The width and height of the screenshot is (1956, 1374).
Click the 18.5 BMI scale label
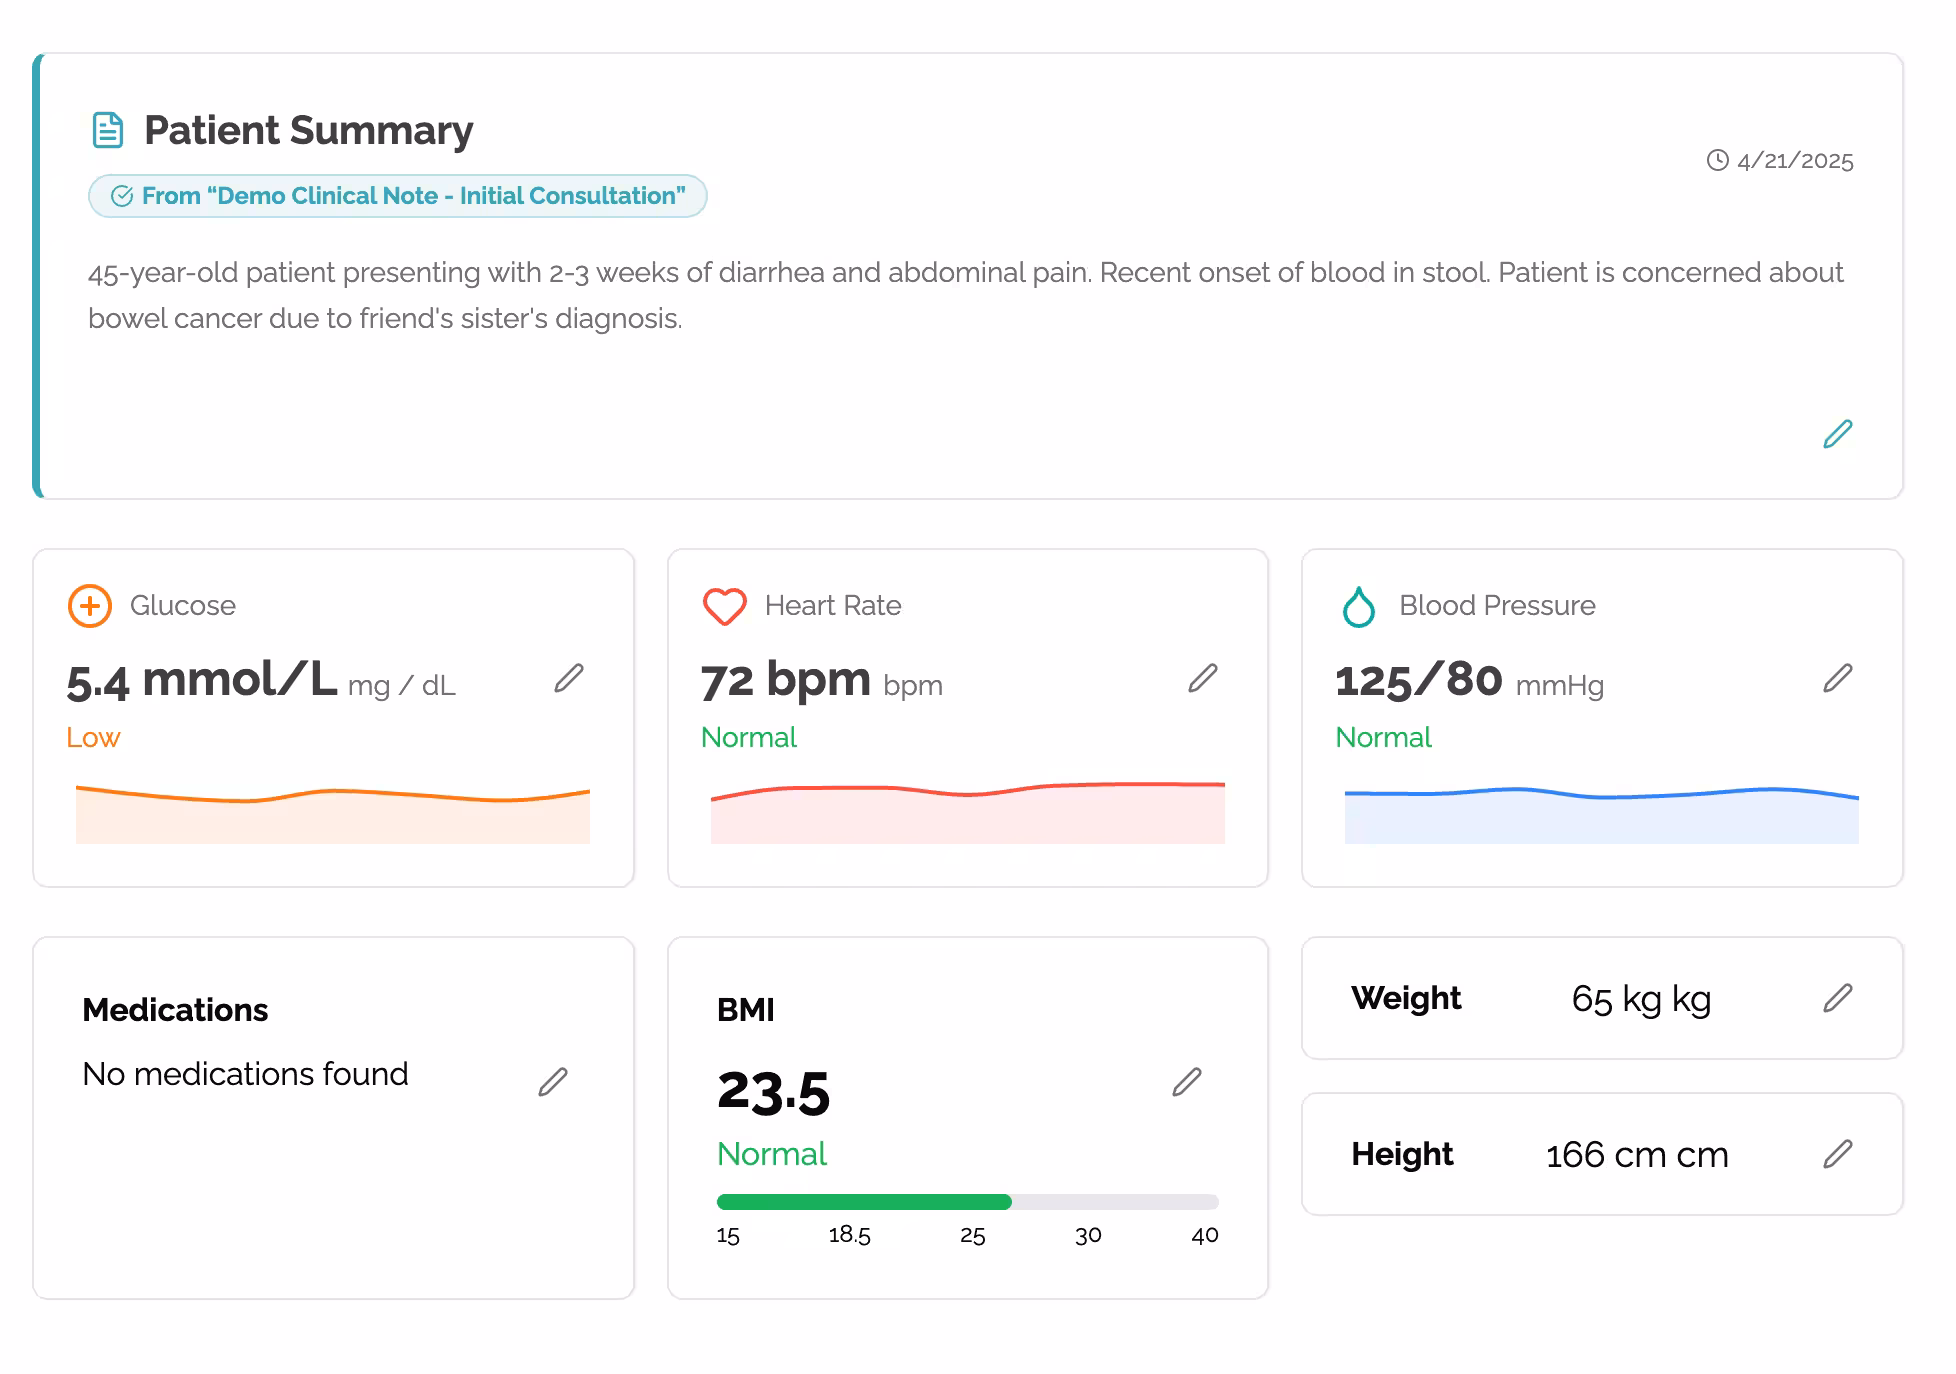849,1235
